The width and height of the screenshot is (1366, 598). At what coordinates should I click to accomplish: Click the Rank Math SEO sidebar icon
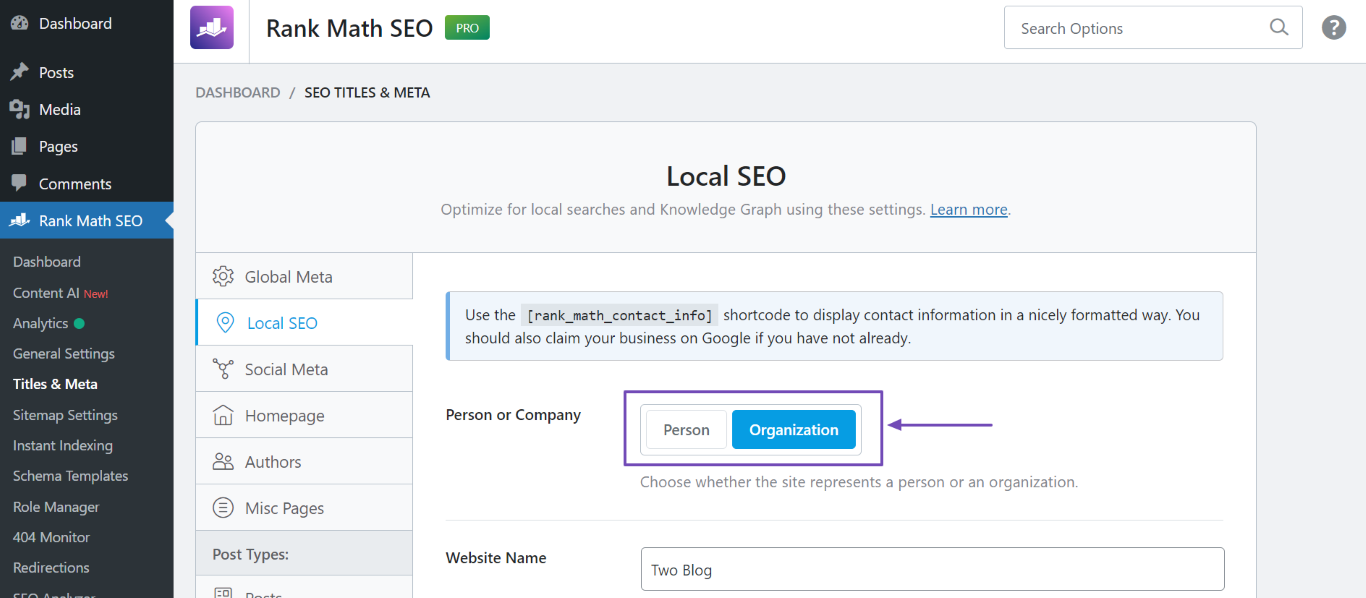(x=19, y=220)
